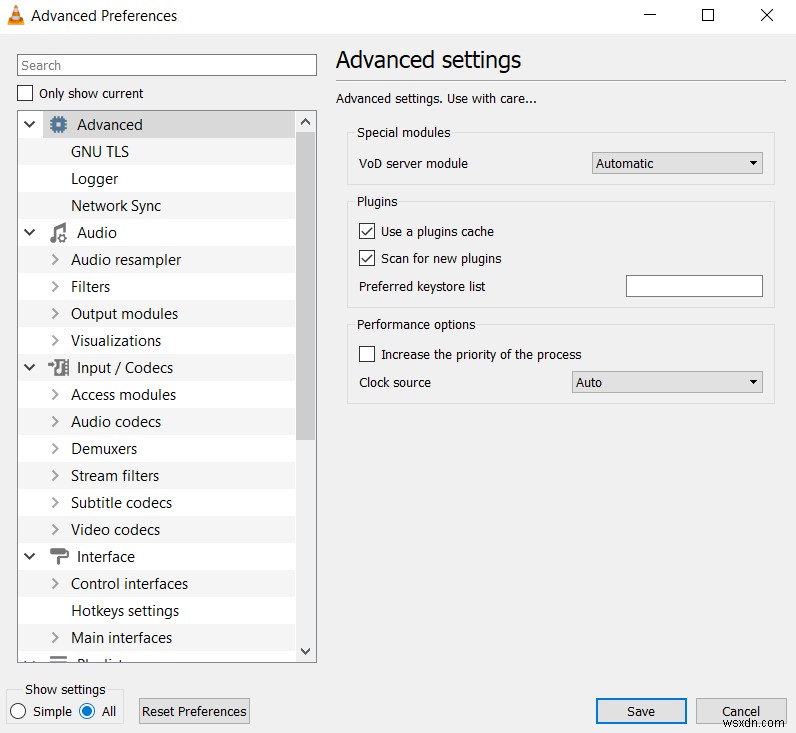Click the tree scrollbar down arrow
This screenshot has width=796, height=733.
coord(305,651)
